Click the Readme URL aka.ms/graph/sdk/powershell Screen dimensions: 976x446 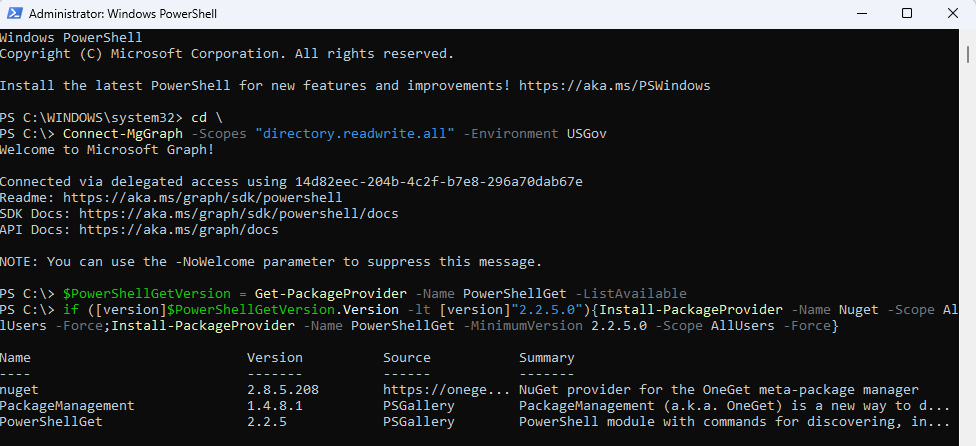(x=203, y=198)
